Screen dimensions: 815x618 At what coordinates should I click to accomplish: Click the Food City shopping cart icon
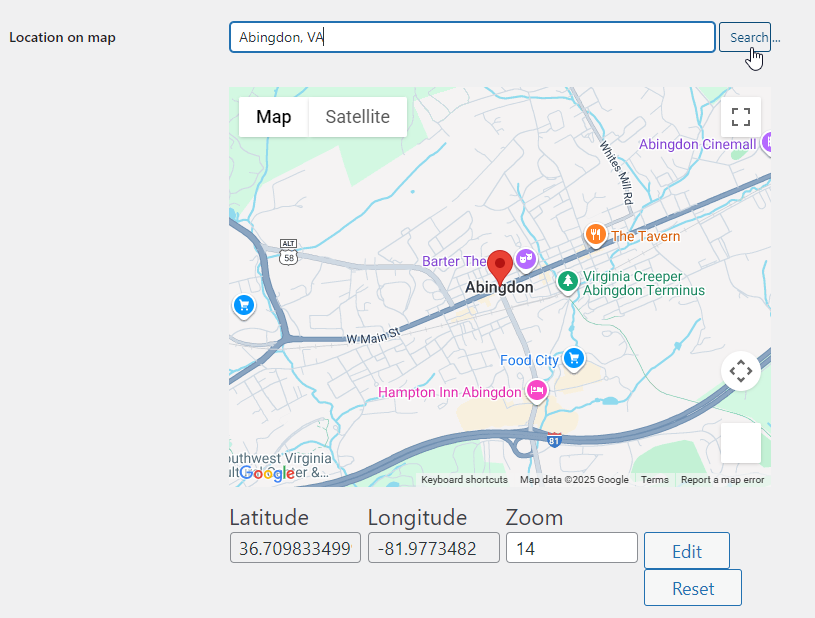pos(573,358)
